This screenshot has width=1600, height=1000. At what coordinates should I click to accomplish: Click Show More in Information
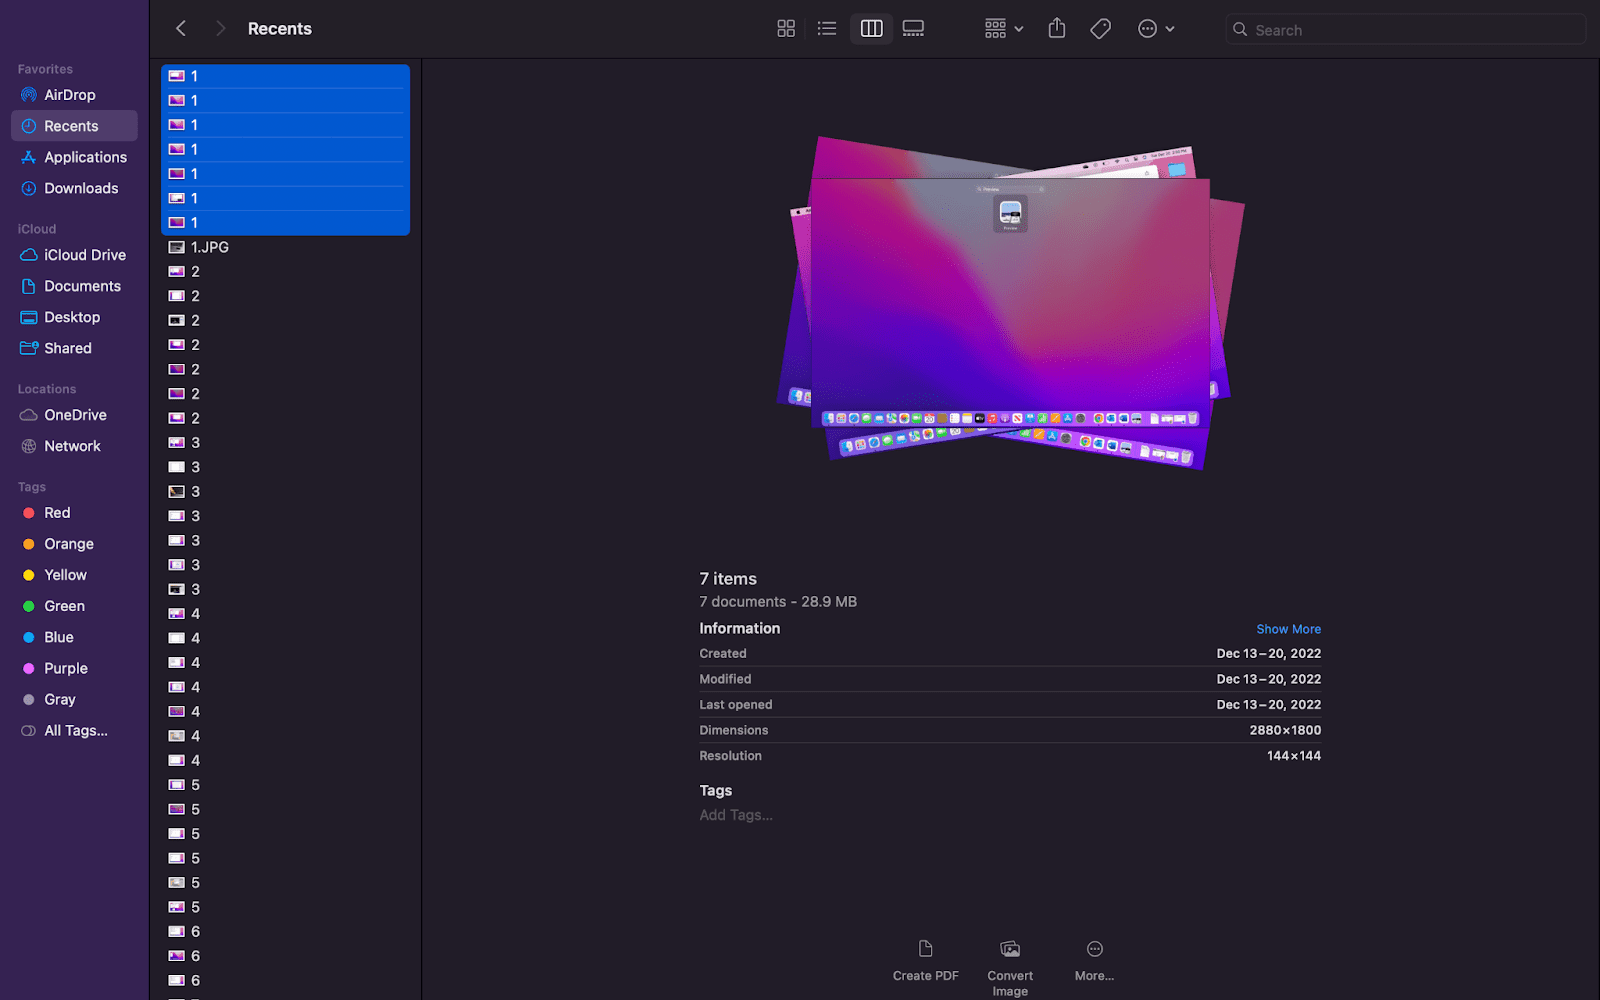click(1288, 629)
